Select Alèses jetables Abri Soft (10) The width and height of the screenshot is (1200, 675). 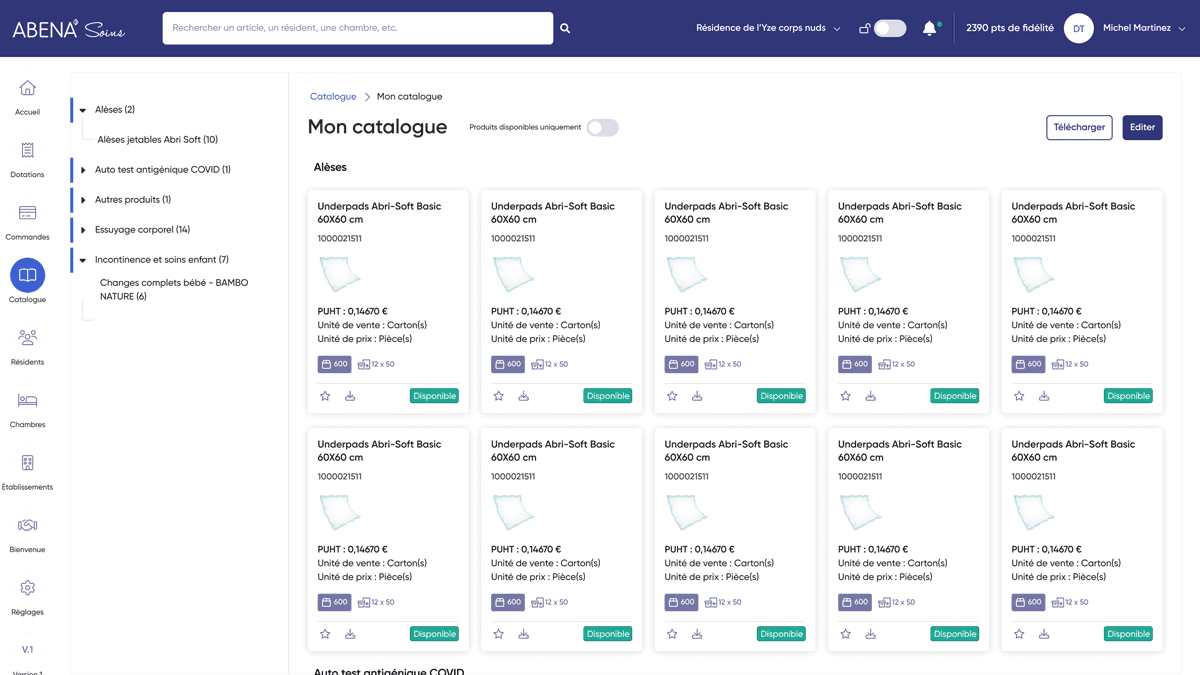[x=158, y=140]
